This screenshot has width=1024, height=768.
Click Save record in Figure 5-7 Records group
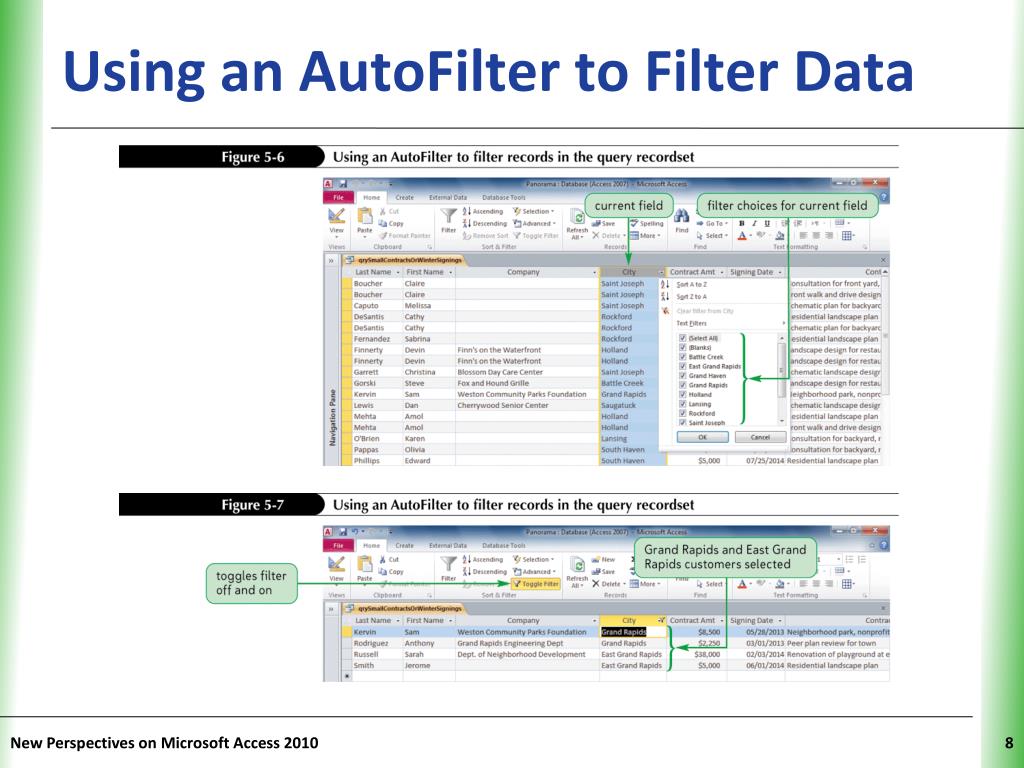pos(603,571)
